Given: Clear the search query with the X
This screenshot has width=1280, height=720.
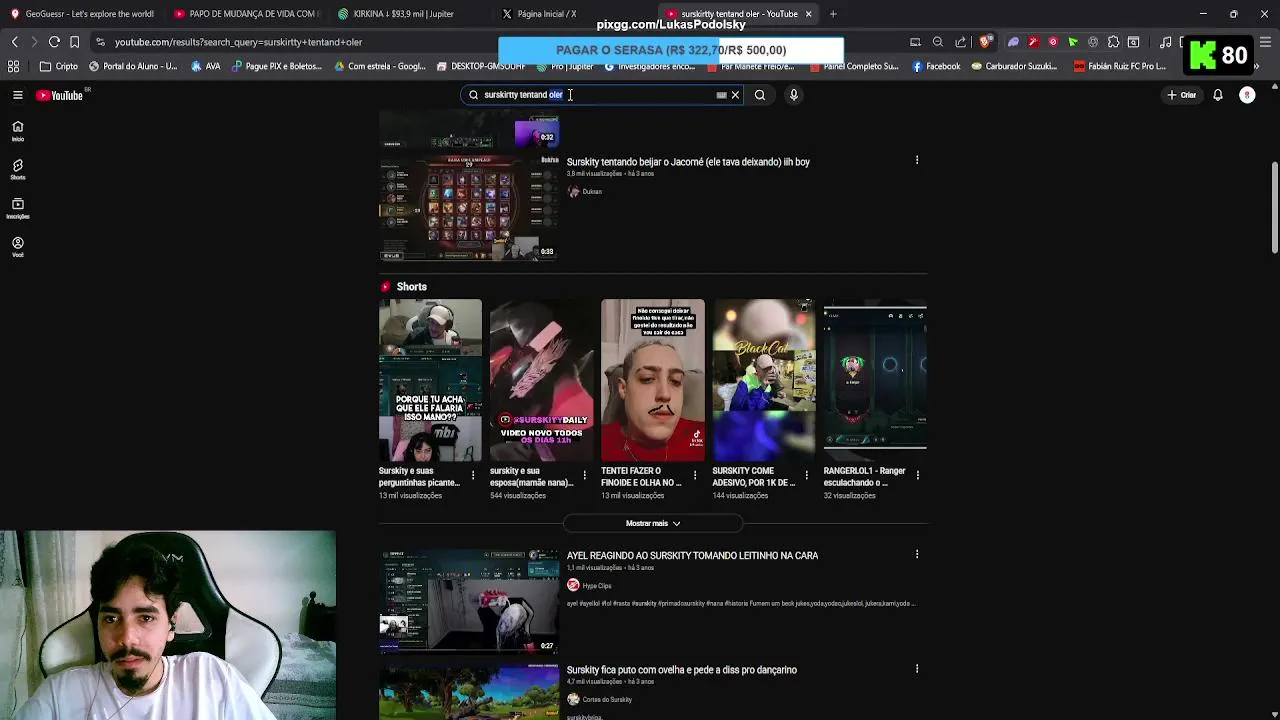Looking at the screenshot, I should [735, 95].
